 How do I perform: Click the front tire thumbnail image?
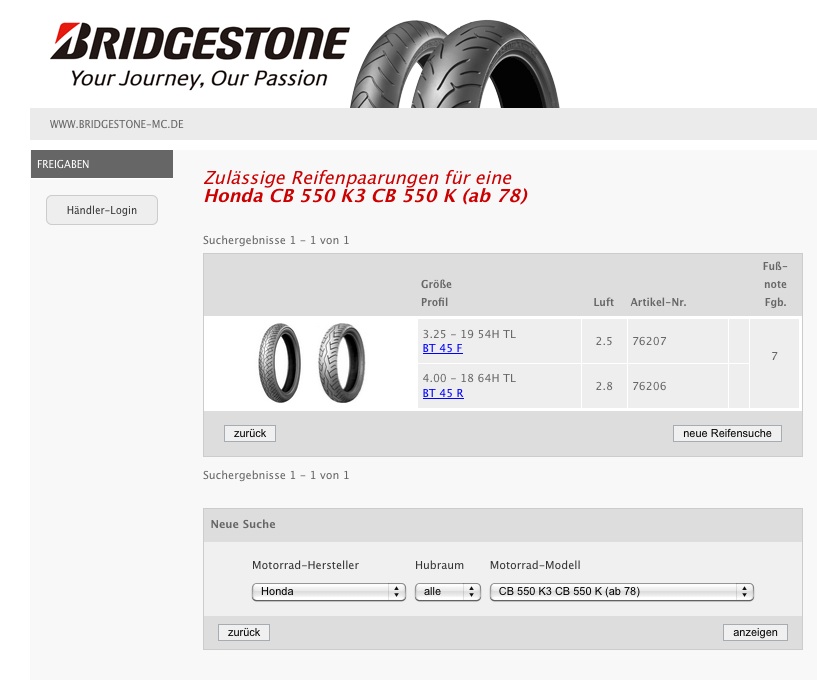tap(280, 363)
